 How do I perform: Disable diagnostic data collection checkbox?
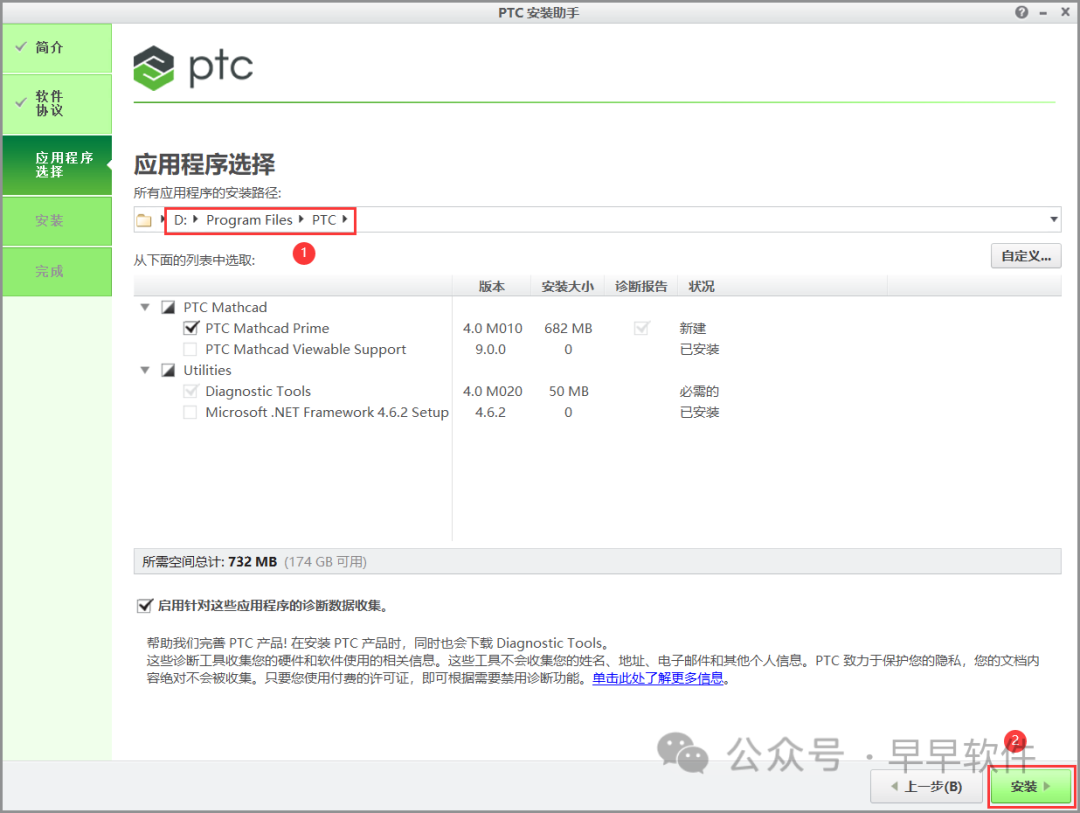point(144,606)
